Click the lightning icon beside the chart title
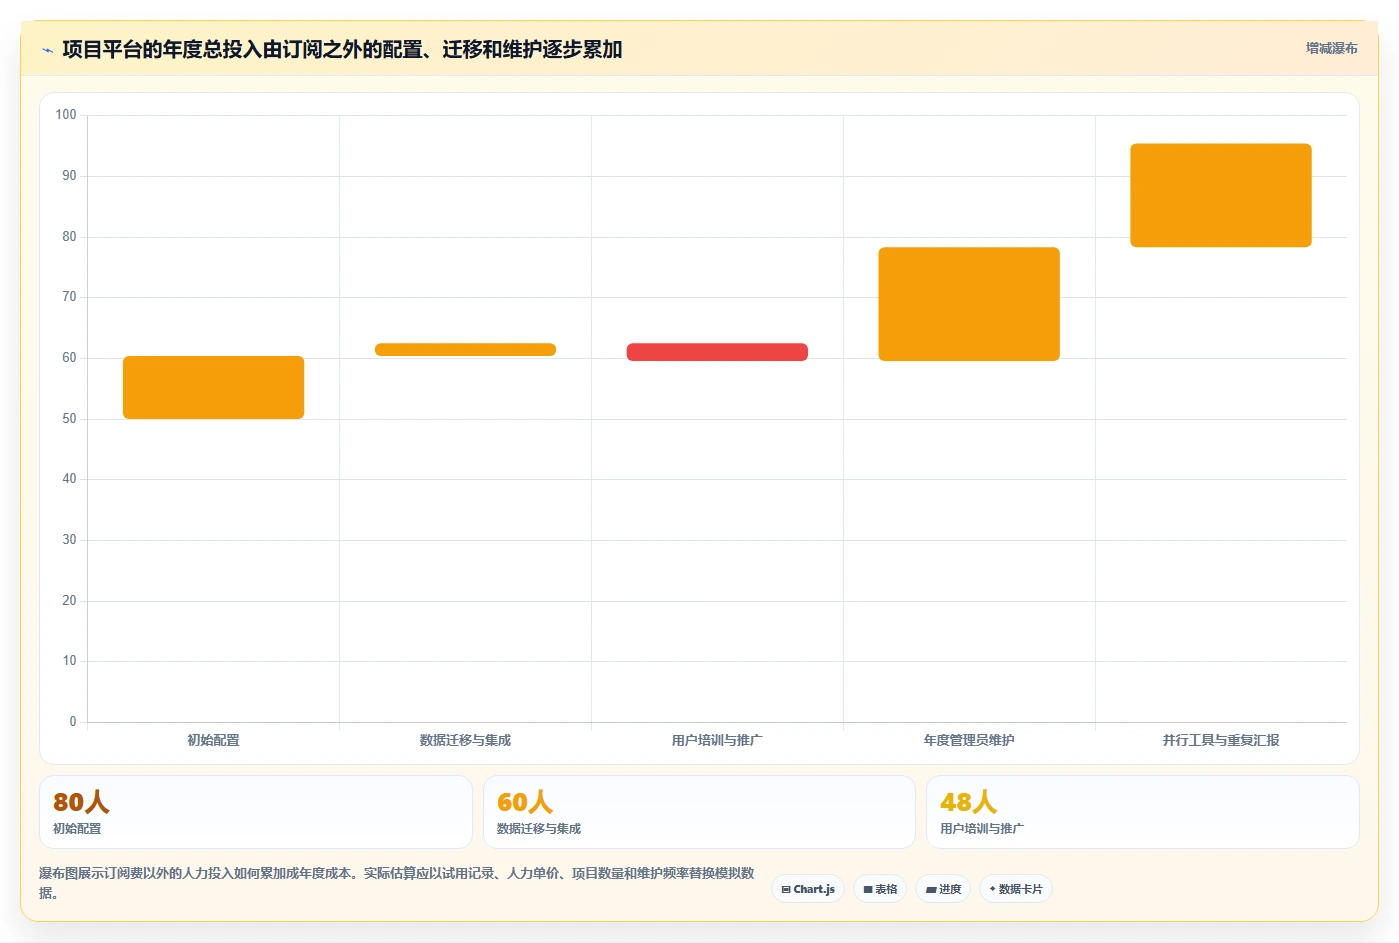 pos(47,50)
